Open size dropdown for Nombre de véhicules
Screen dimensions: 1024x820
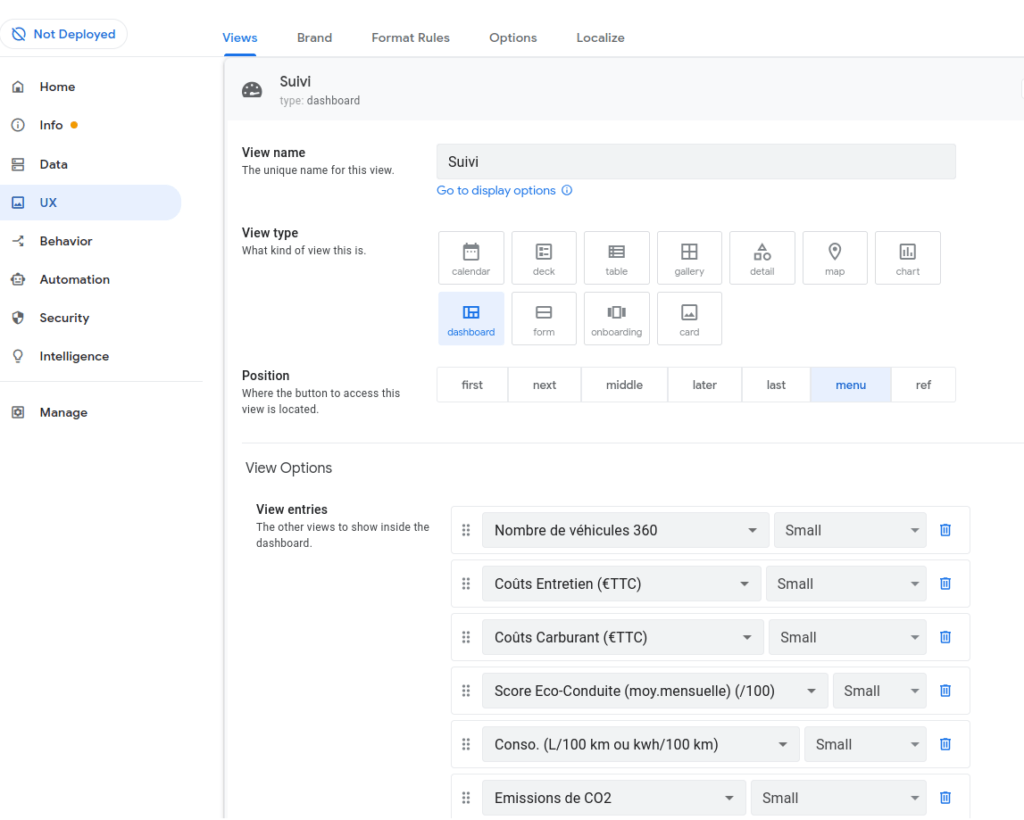point(850,530)
